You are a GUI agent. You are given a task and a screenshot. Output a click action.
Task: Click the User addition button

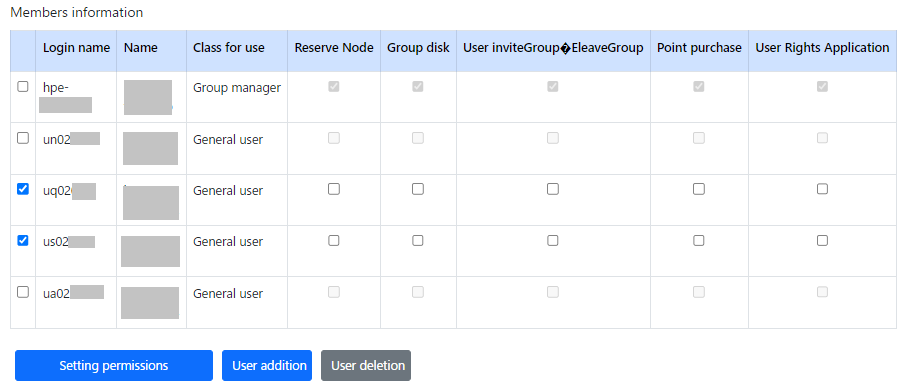[267, 366]
